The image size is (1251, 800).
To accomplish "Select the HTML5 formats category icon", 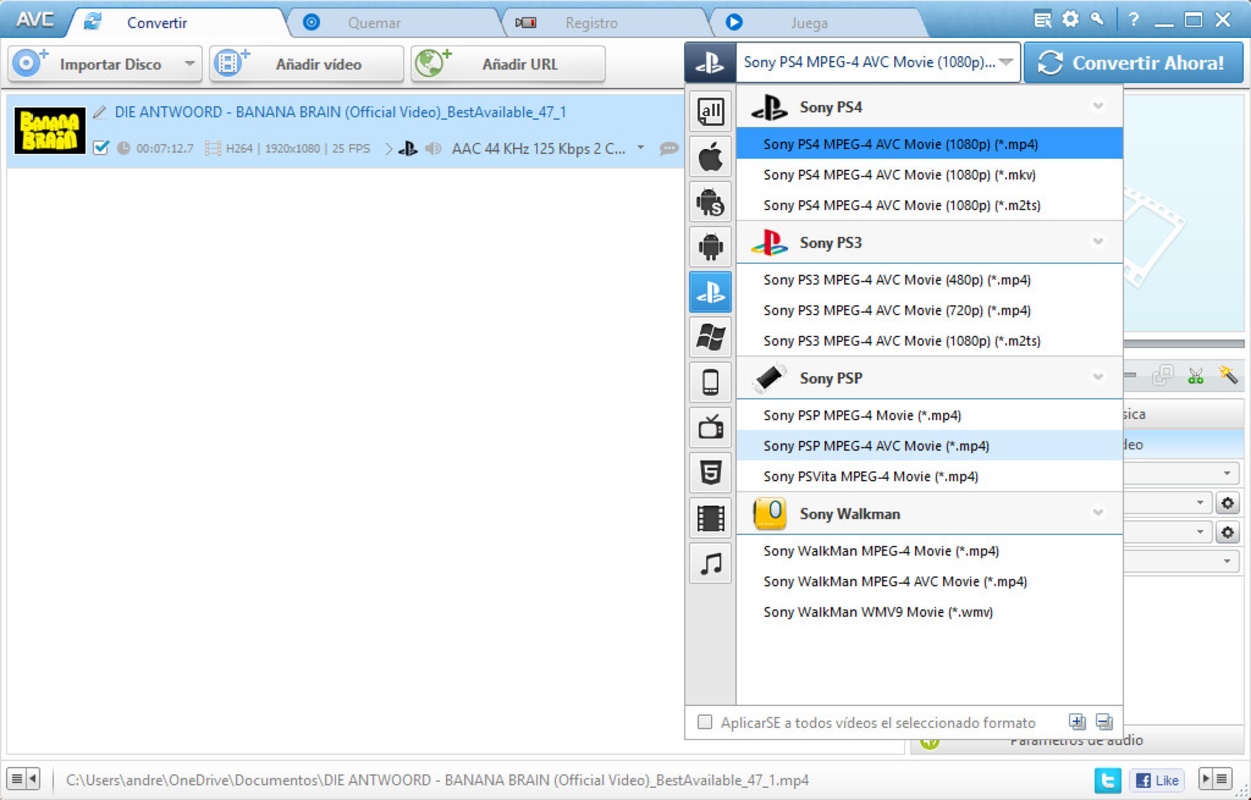I will [x=710, y=471].
